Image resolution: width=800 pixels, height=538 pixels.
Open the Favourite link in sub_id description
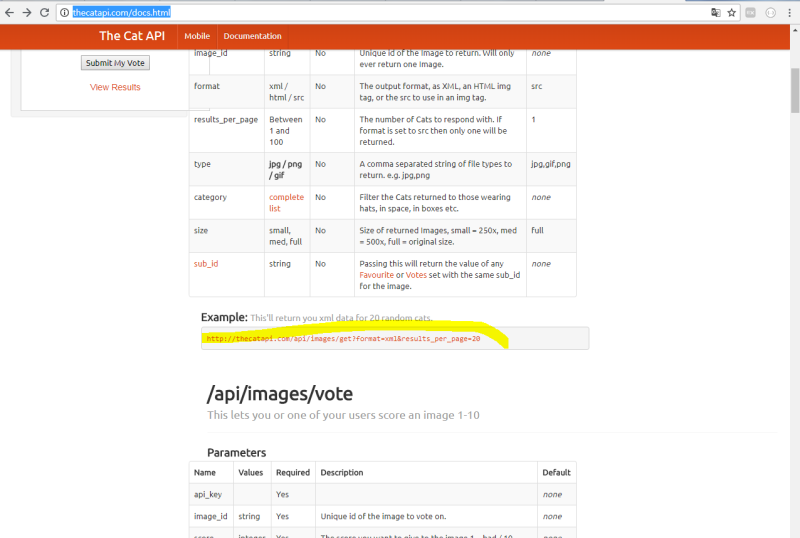click(x=377, y=275)
